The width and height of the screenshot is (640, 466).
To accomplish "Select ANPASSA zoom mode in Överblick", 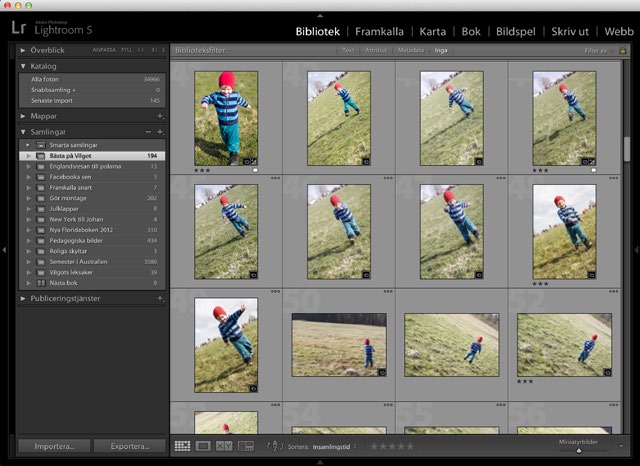I will coord(104,50).
